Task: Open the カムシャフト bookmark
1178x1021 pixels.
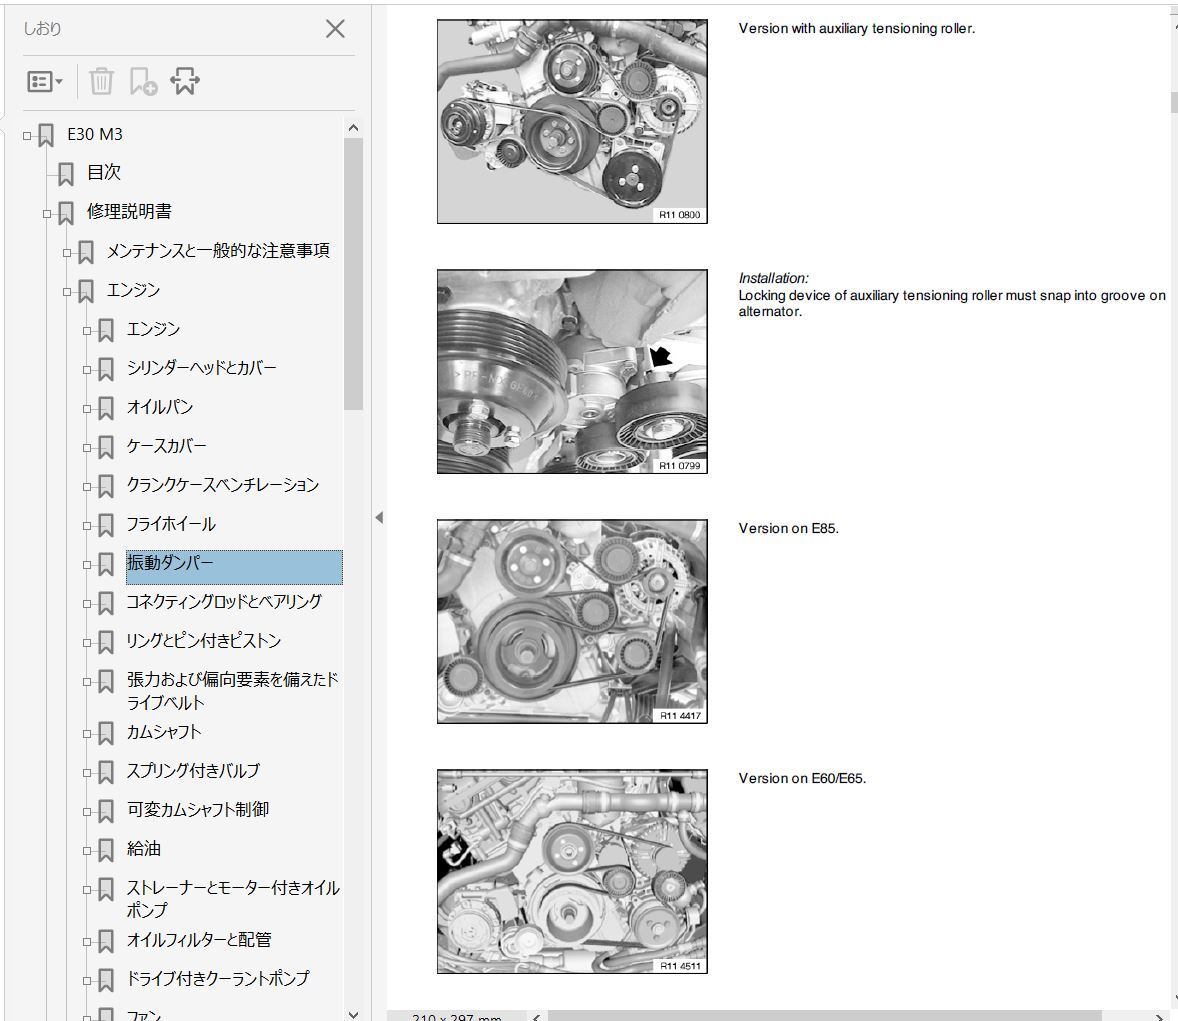Action: tap(164, 732)
